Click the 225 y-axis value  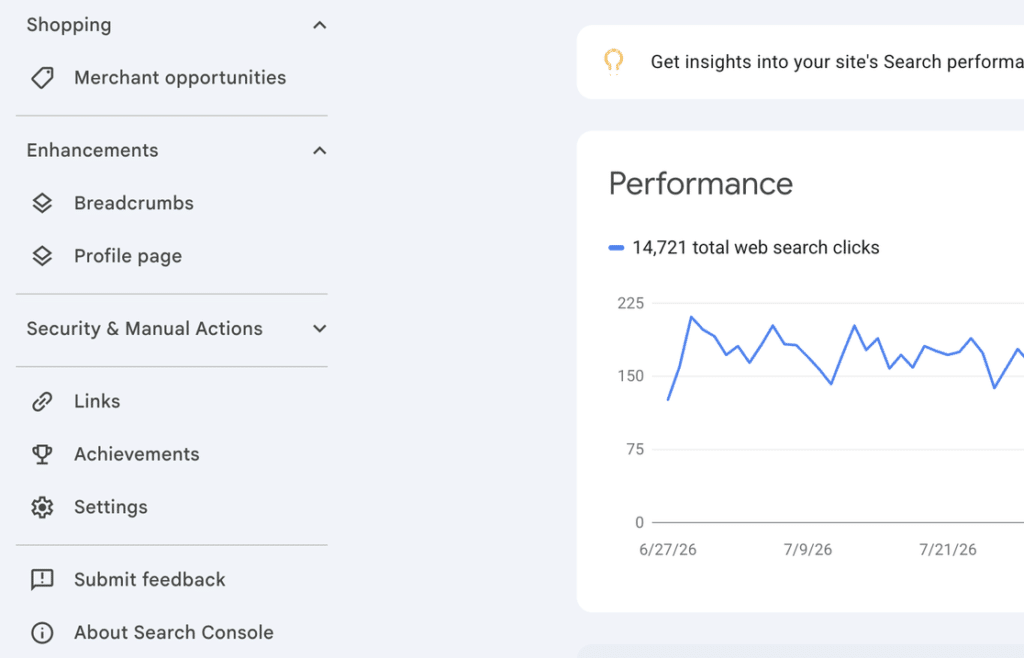click(630, 303)
